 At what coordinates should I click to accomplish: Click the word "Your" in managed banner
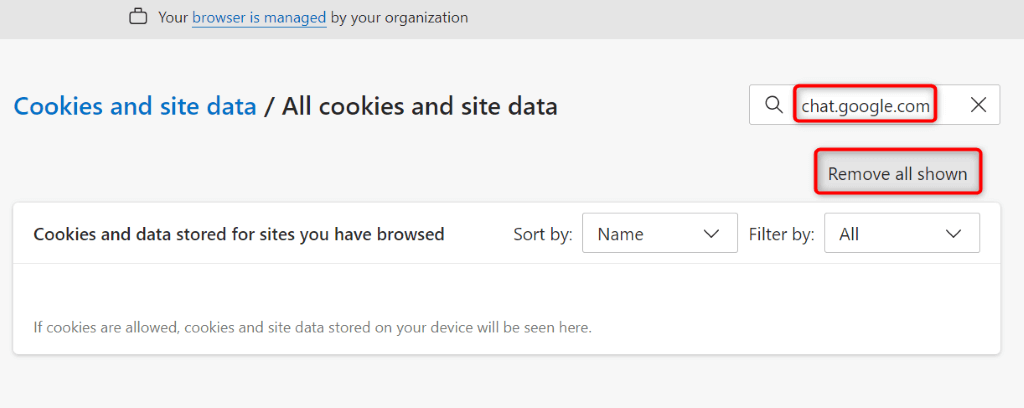tap(173, 18)
